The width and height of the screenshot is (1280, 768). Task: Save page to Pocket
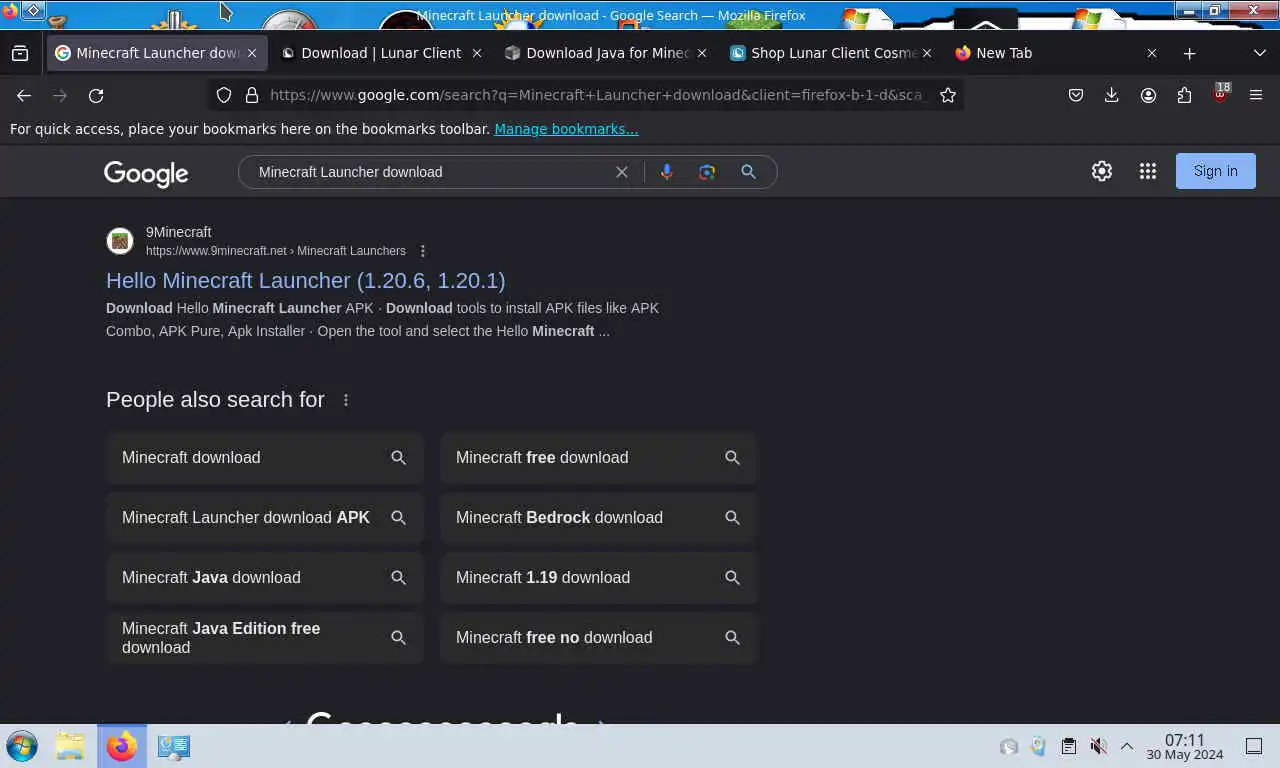pyautogui.click(x=1076, y=95)
